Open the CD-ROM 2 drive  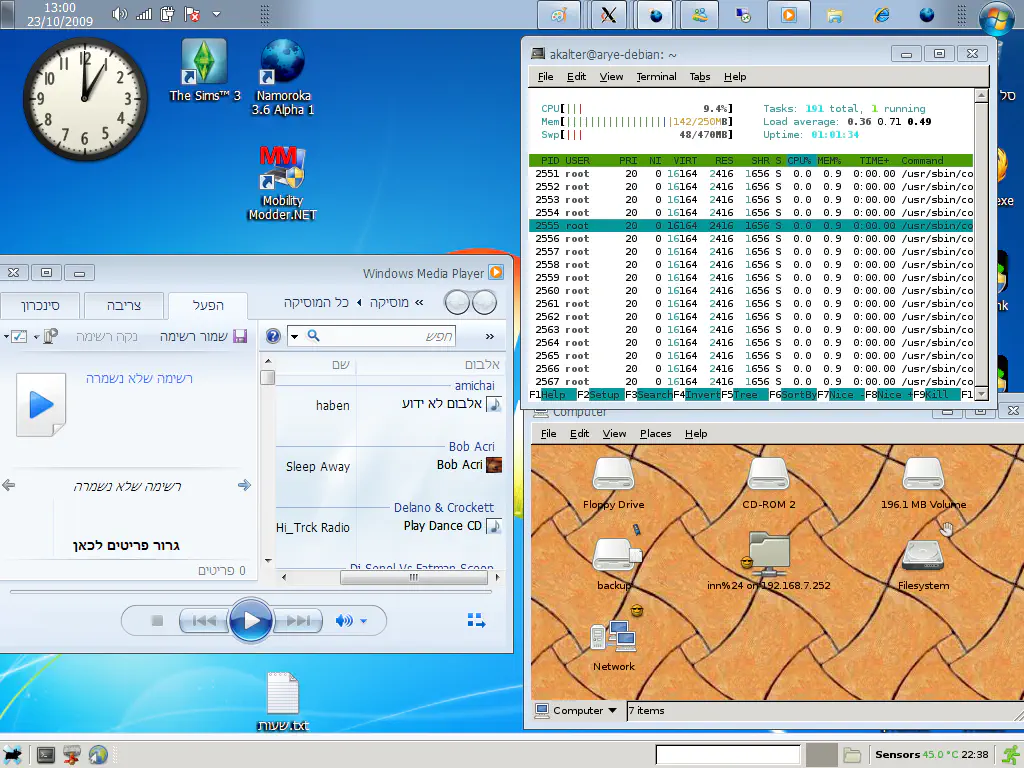pyautogui.click(x=768, y=475)
